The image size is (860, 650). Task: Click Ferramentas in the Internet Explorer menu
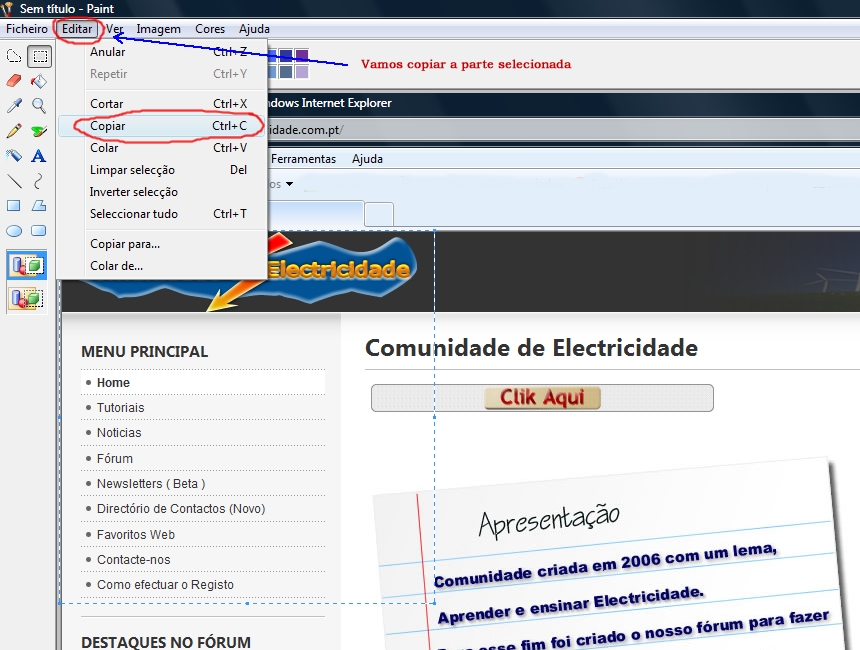(303, 159)
